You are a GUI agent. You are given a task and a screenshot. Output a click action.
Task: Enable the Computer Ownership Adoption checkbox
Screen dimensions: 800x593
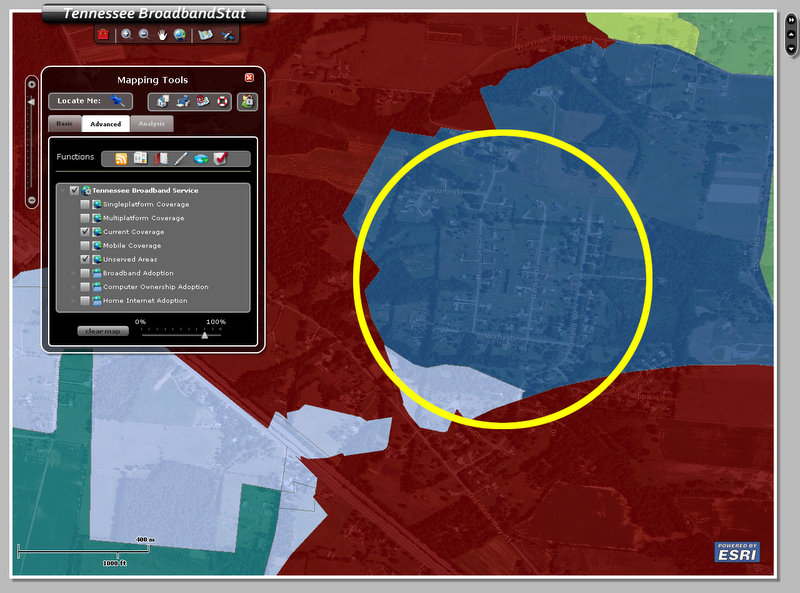tap(85, 287)
